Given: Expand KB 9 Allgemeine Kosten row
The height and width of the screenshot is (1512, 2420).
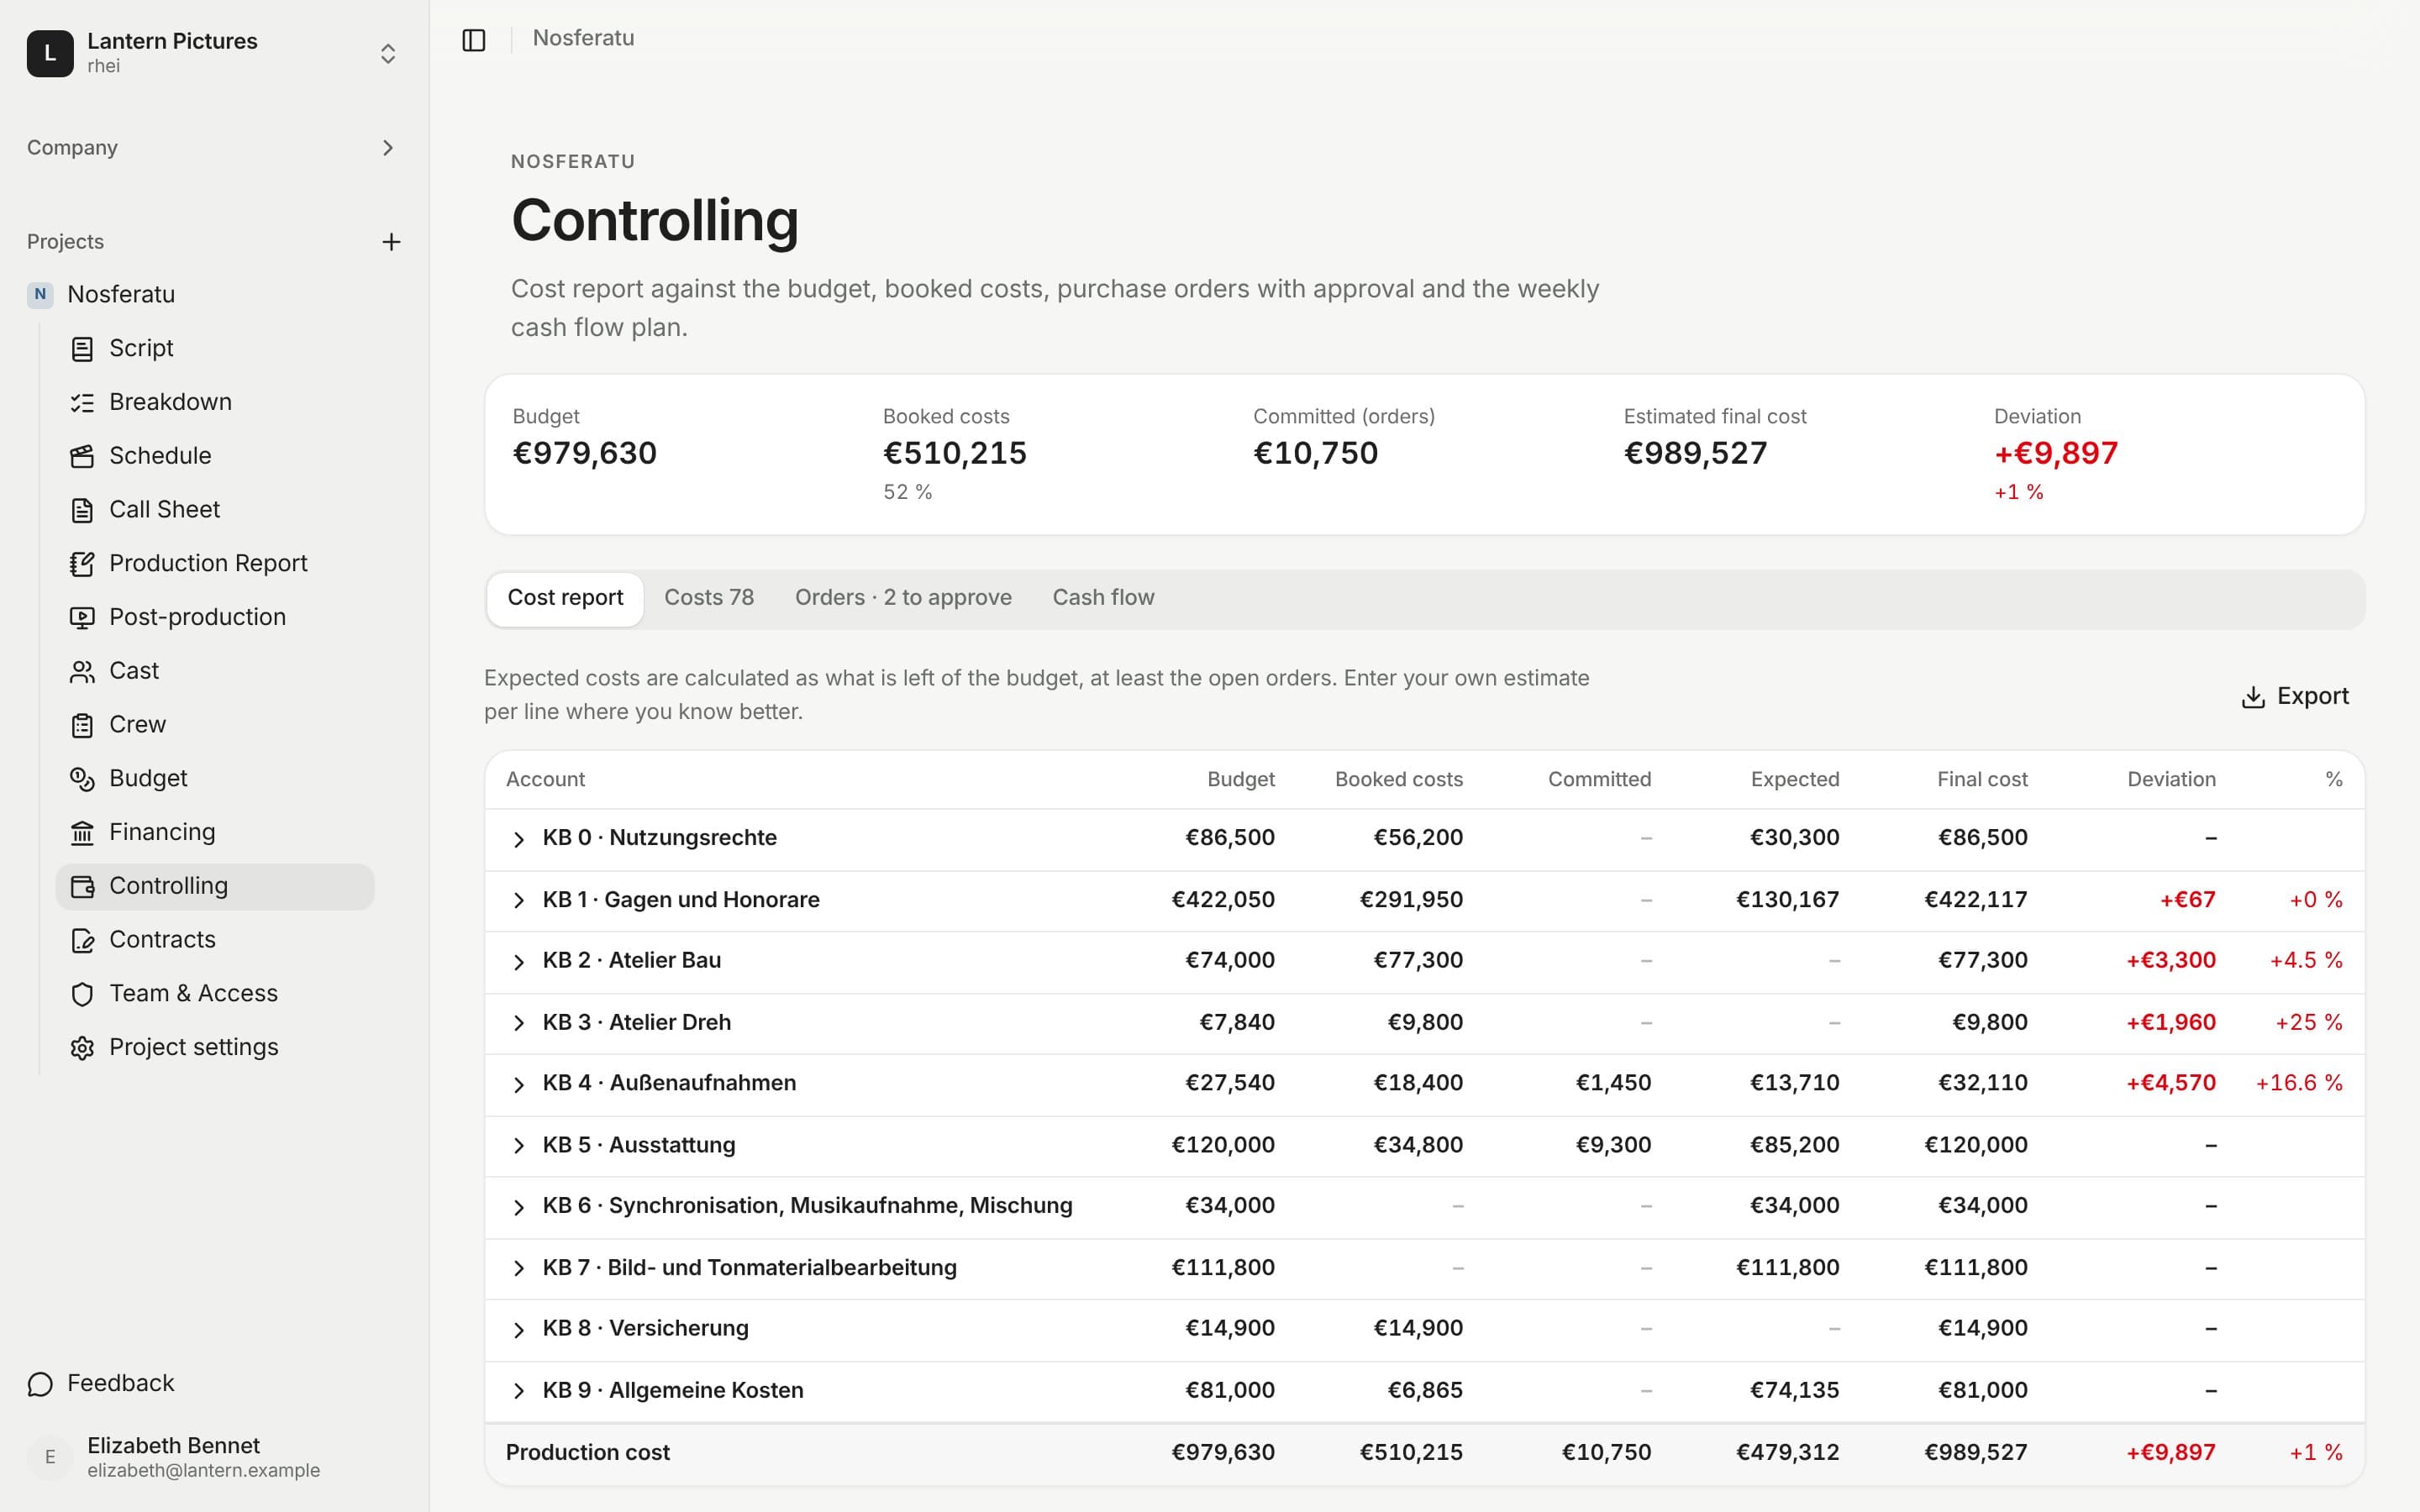Looking at the screenshot, I should (518, 1391).
